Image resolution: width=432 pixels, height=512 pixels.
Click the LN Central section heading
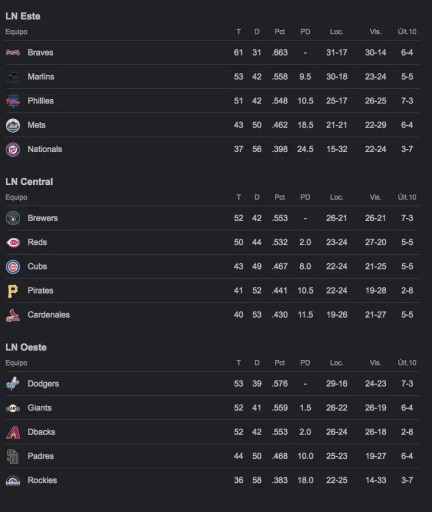click(x=29, y=182)
